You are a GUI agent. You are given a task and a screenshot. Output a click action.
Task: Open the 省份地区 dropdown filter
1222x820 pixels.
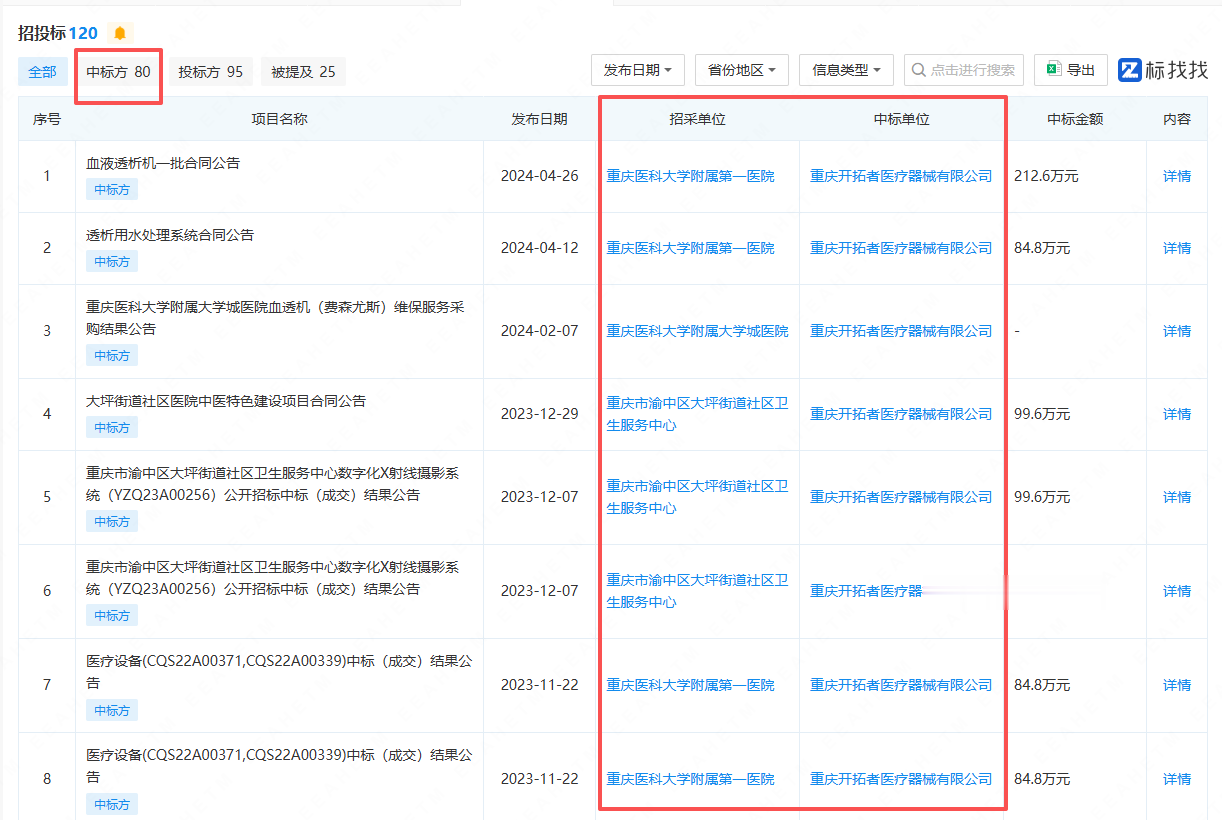point(742,70)
